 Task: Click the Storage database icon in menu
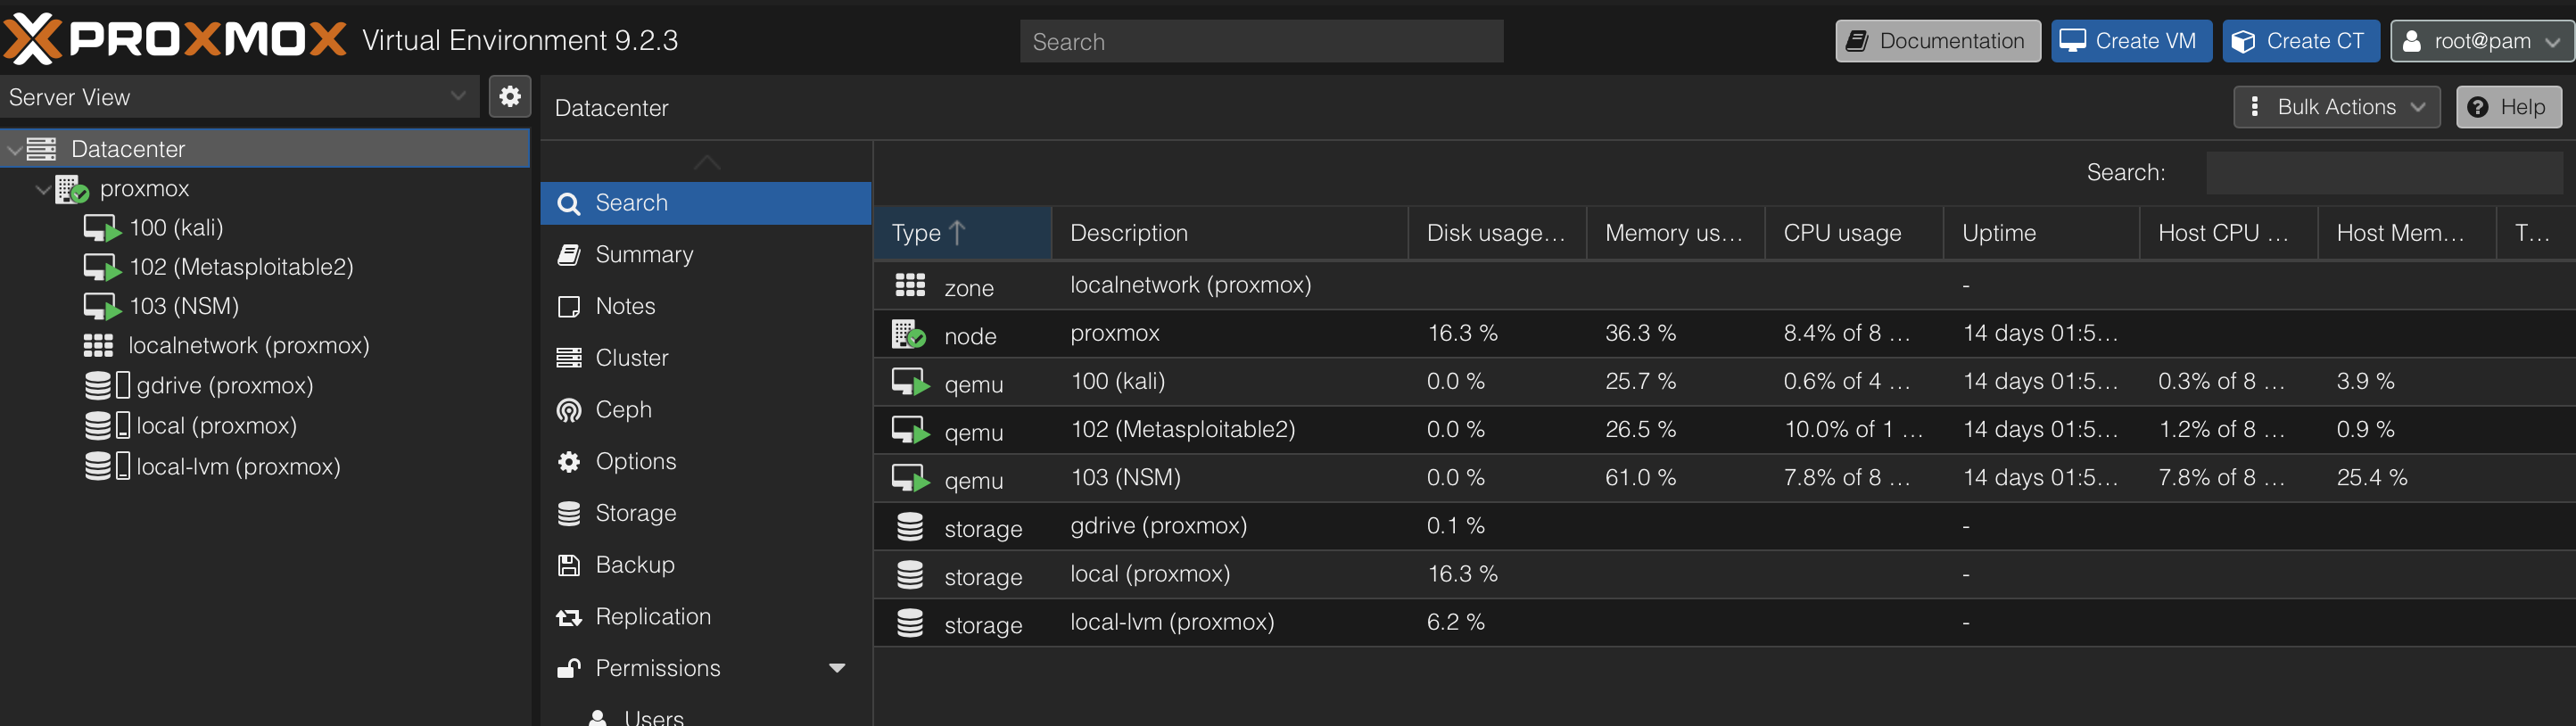tap(569, 513)
